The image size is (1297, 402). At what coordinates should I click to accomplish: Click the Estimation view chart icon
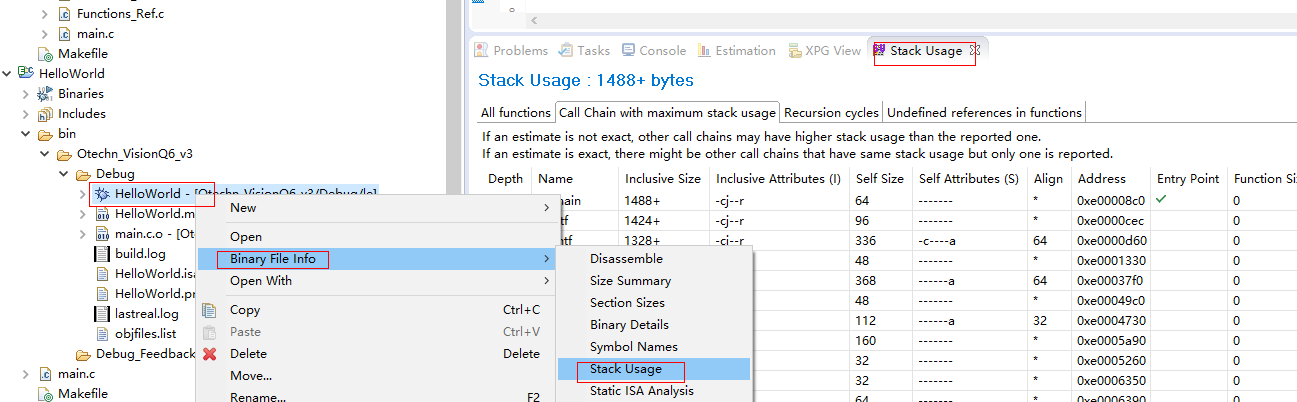pyautogui.click(x=706, y=50)
